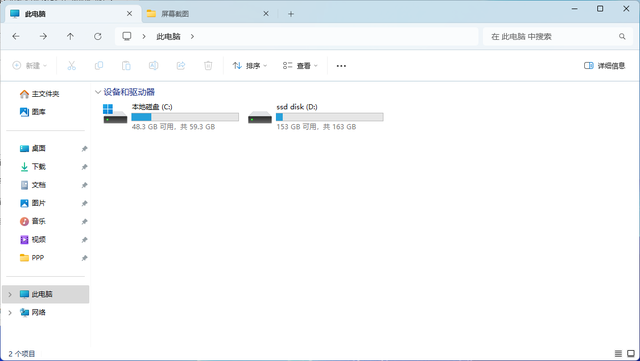The image size is (640, 361).
Task: Toggle the 详细信息 details pane
Action: tap(604, 66)
